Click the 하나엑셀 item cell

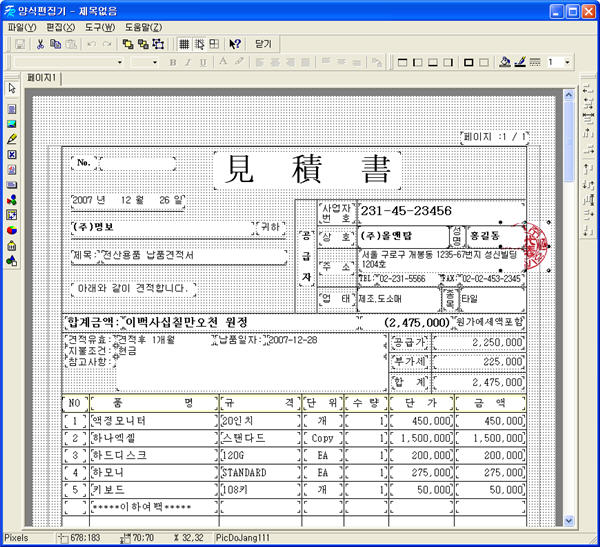tap(154, 438)
